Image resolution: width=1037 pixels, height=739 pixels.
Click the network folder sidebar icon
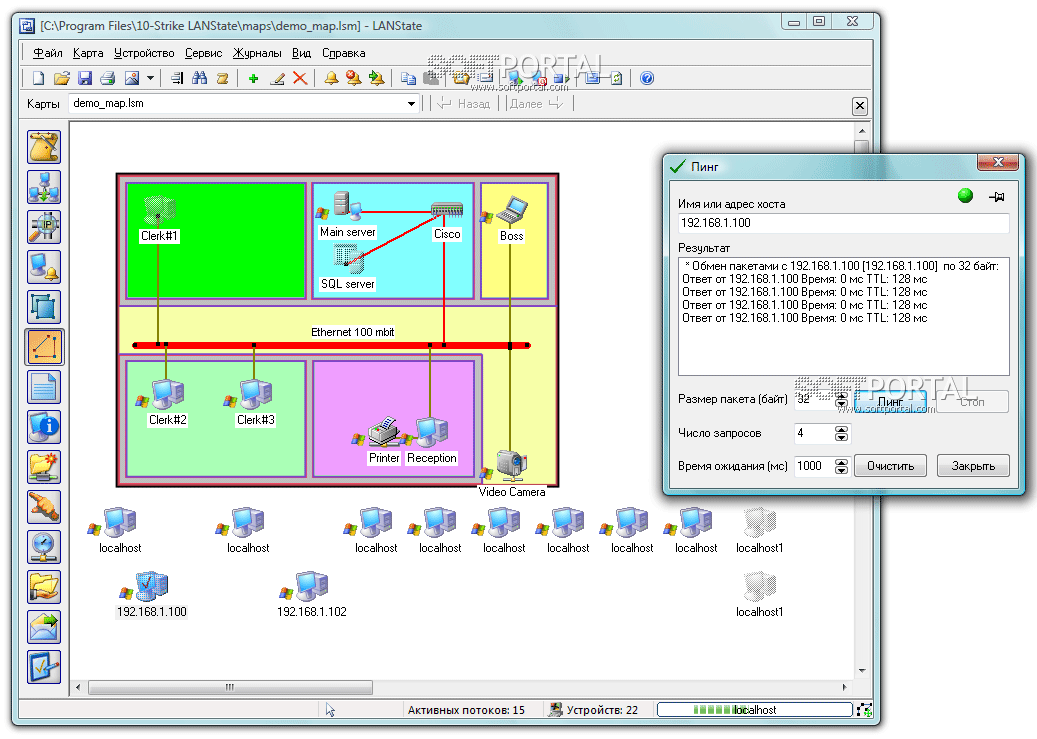pyautogui.click(x=44, y=467)
